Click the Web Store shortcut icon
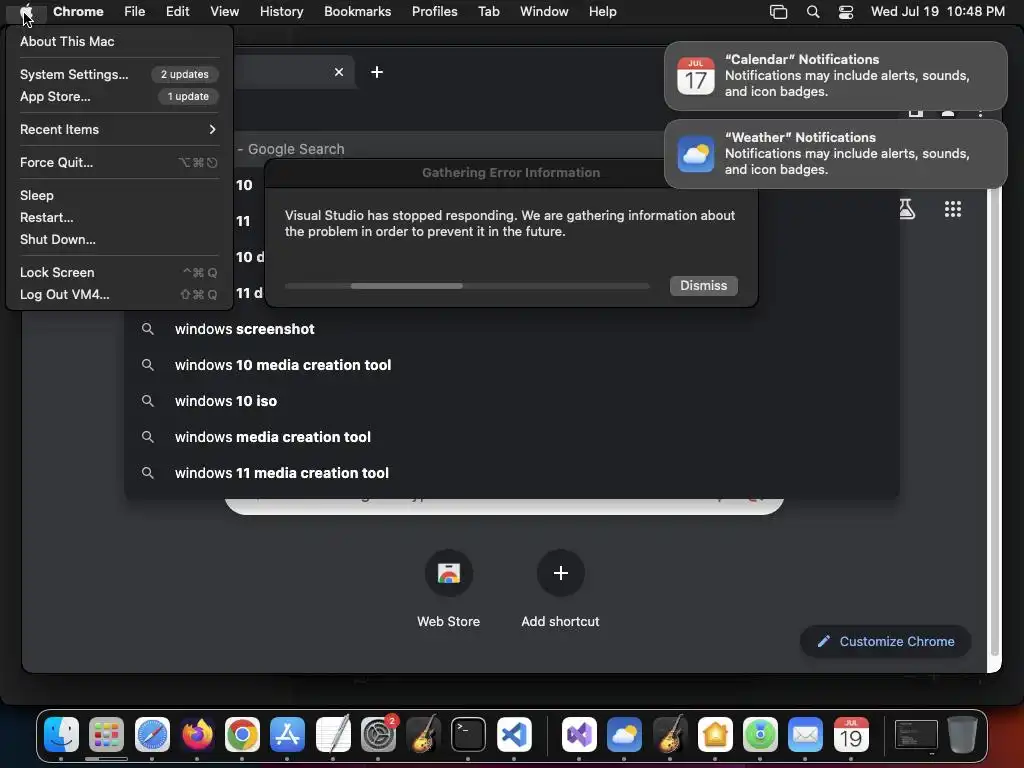The height and width of the screenshot is (768, 1024). point(449,573)
